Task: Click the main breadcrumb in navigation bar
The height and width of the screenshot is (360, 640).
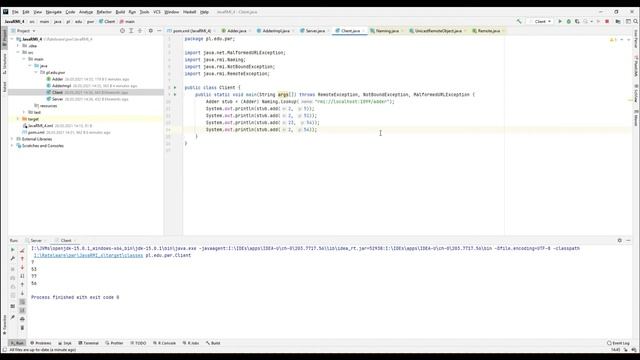Action: point(127,21)
